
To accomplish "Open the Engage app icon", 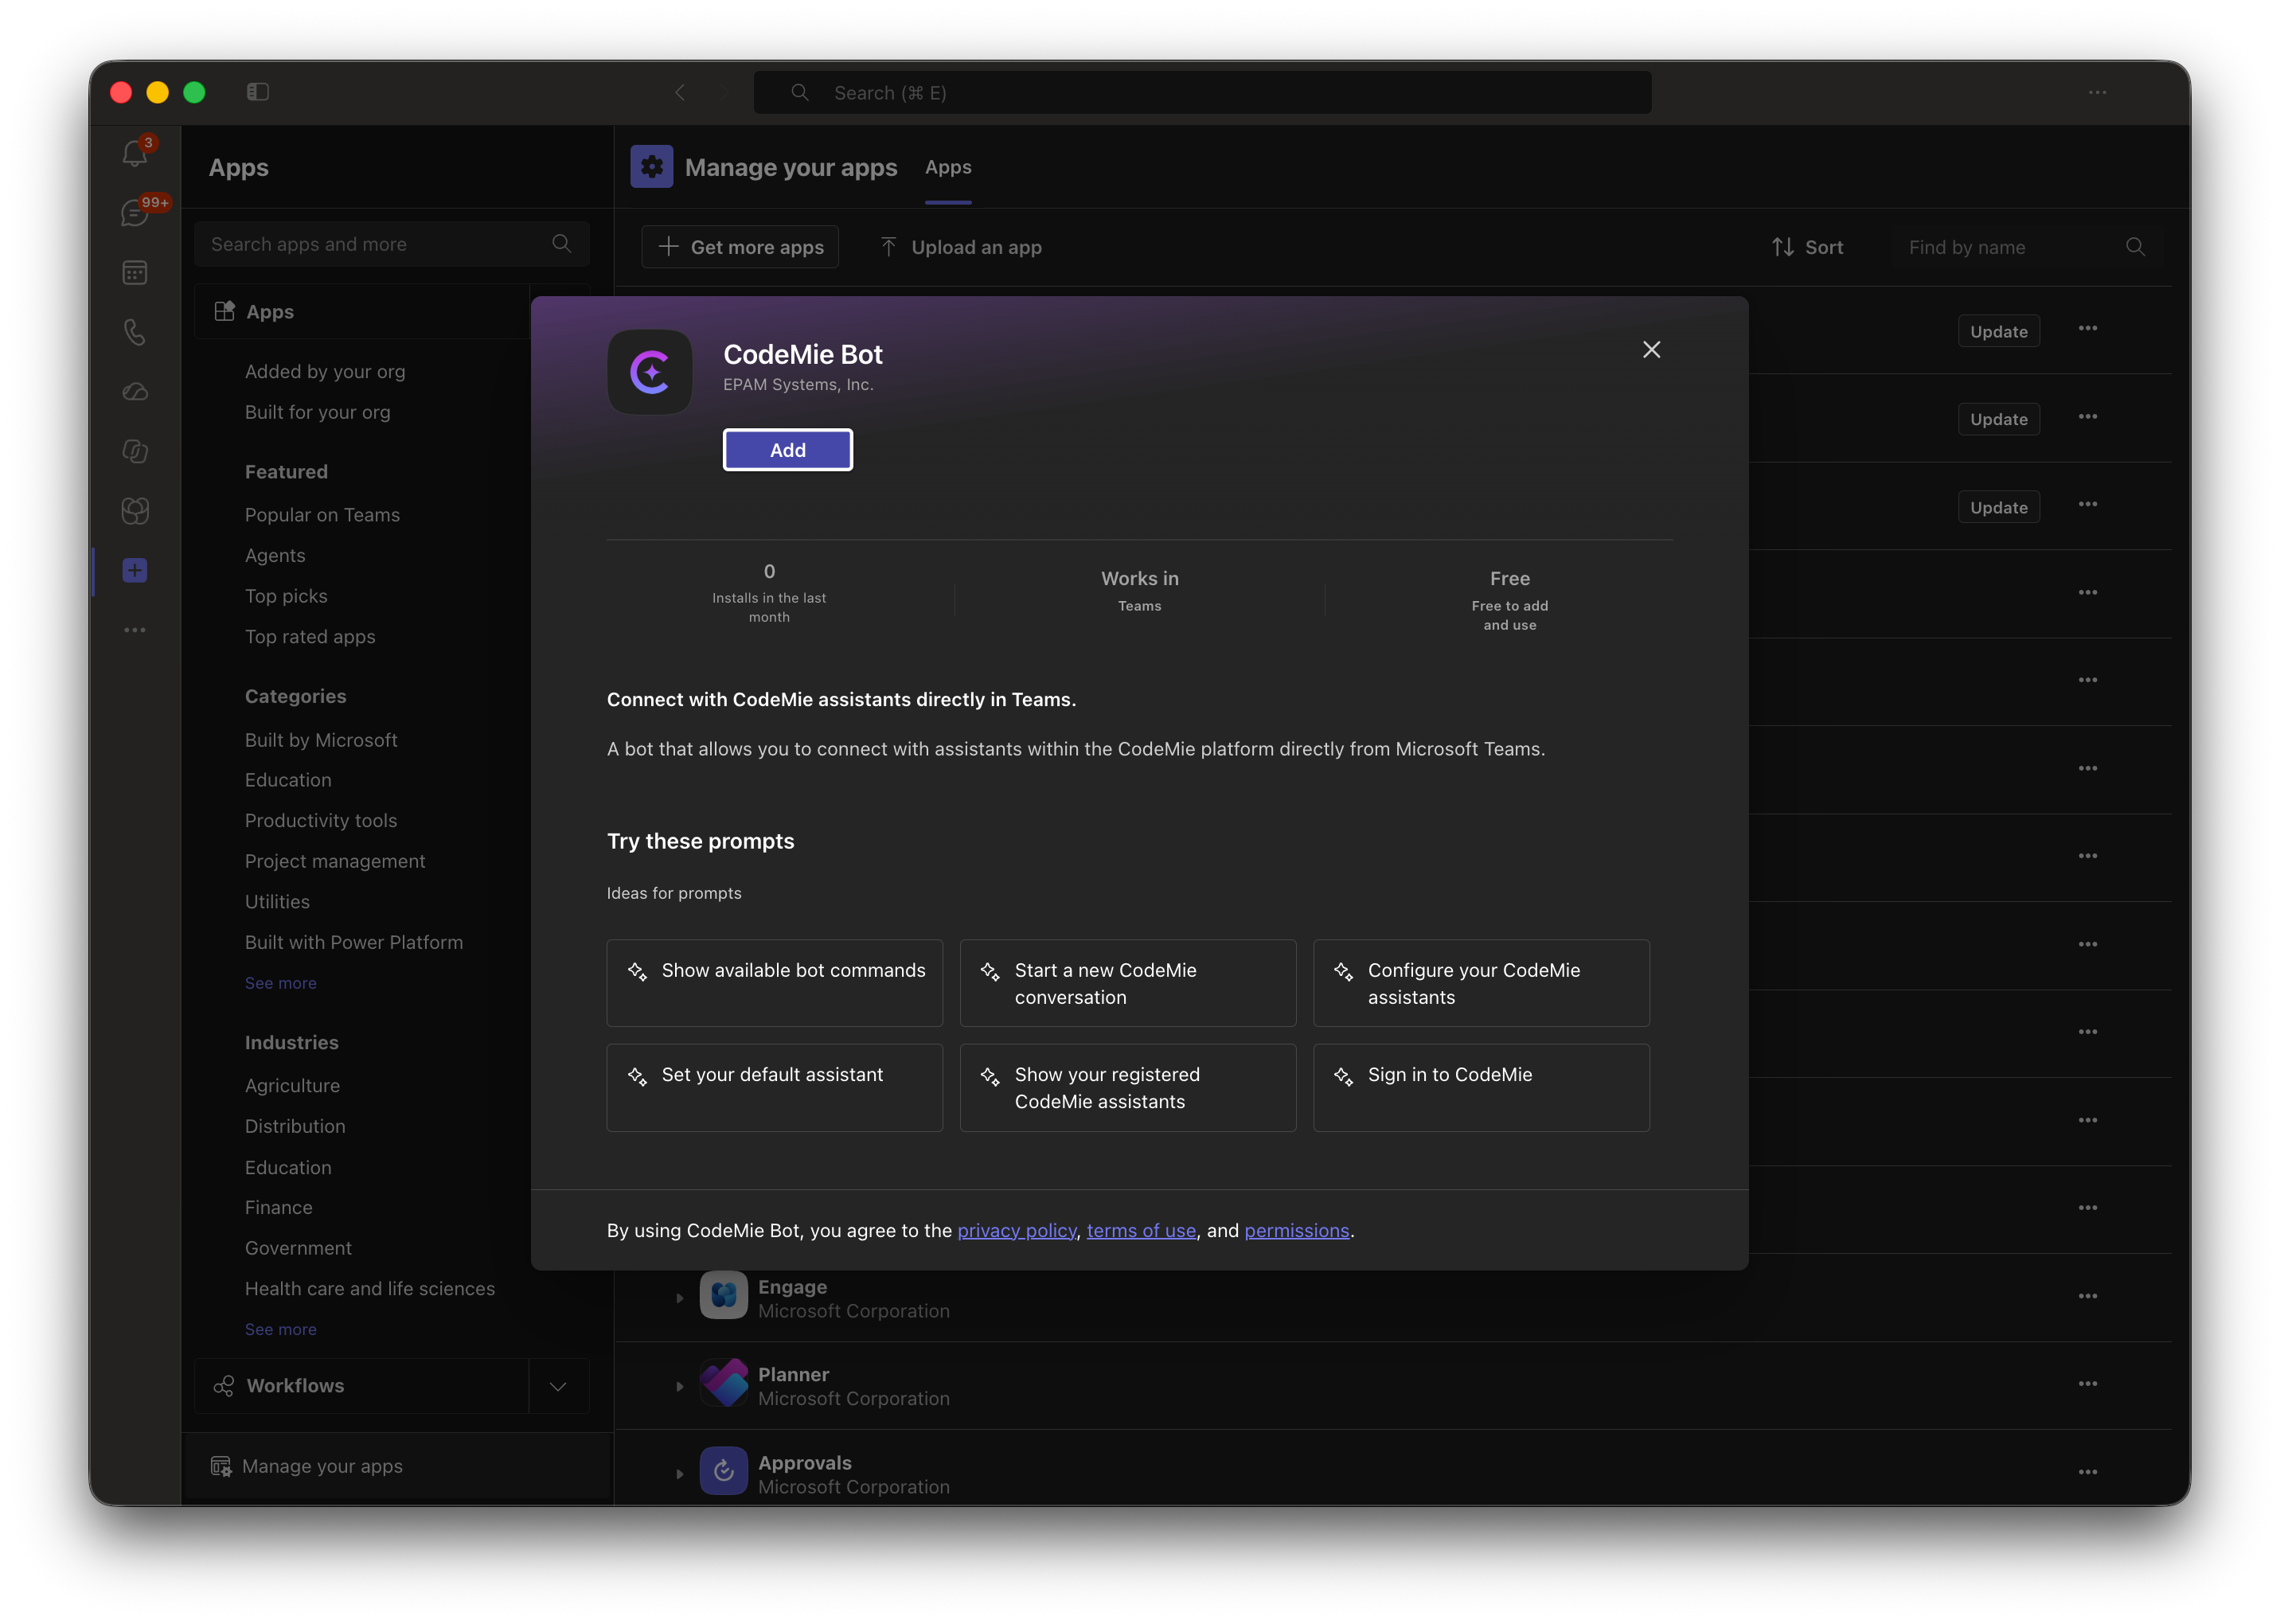I will [x=724, y=1296].
